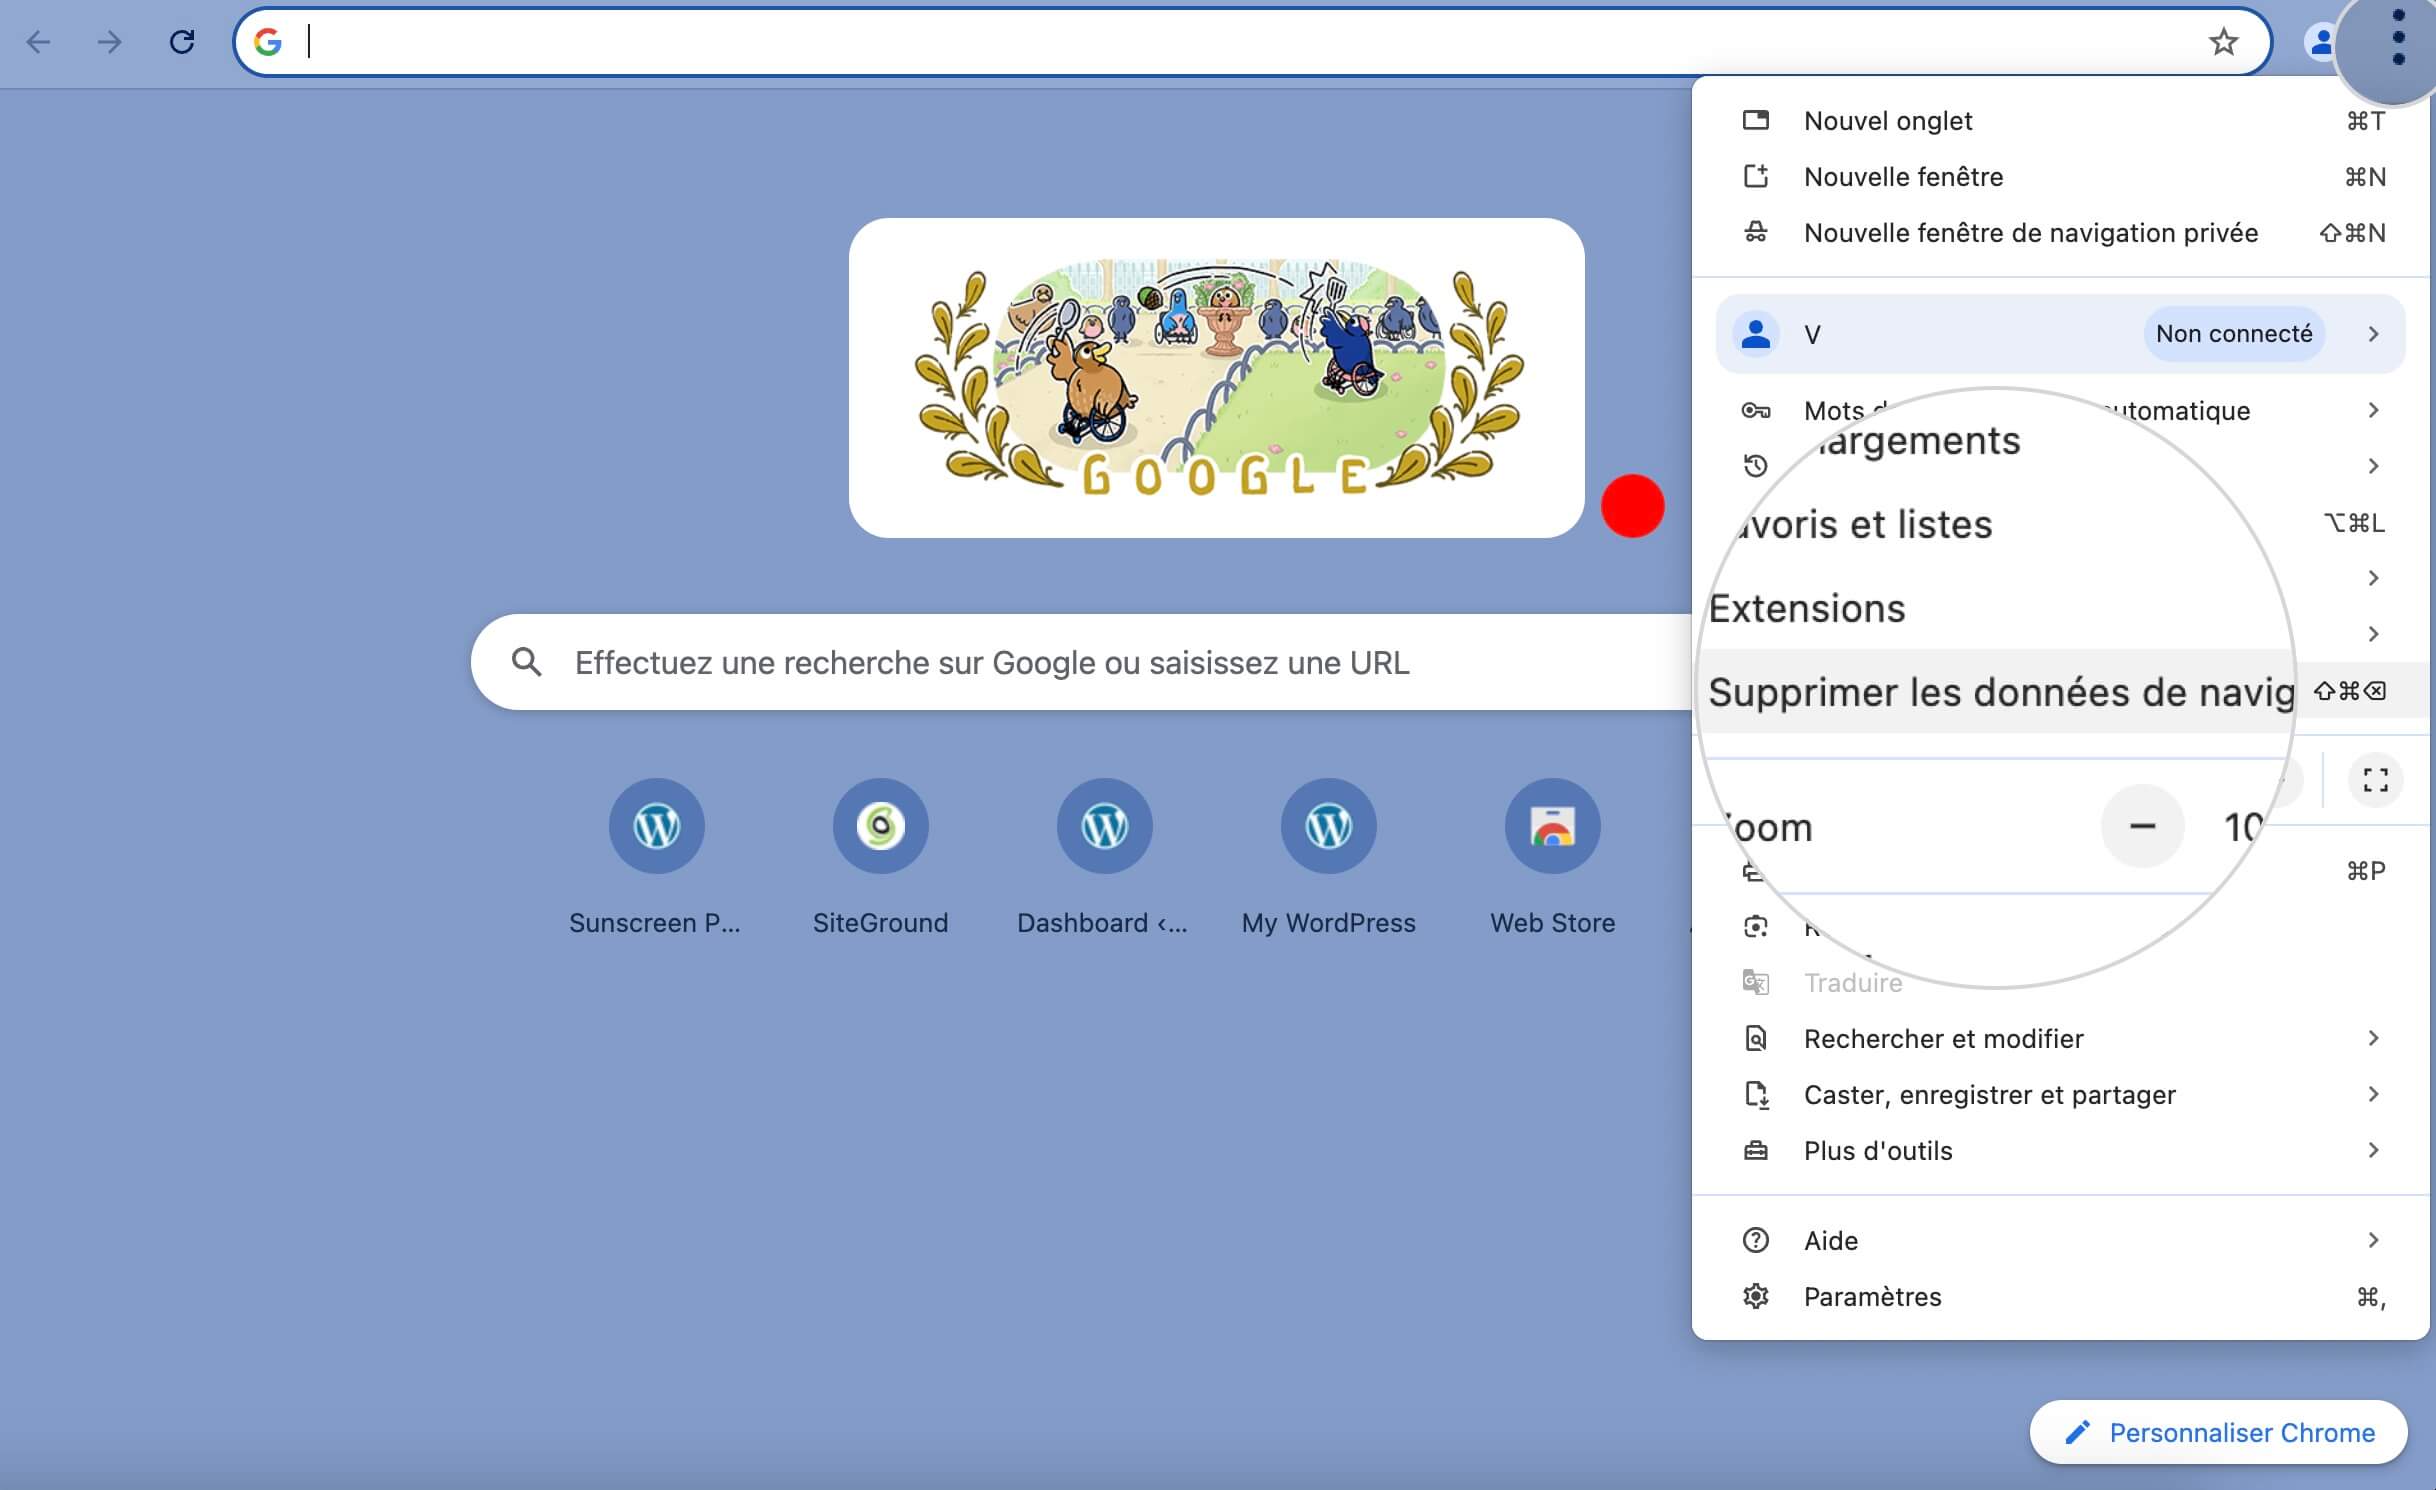Click the ⌘P print shortcut label
Screen dimensions: 2436x1490
(x=2366, y=871)
